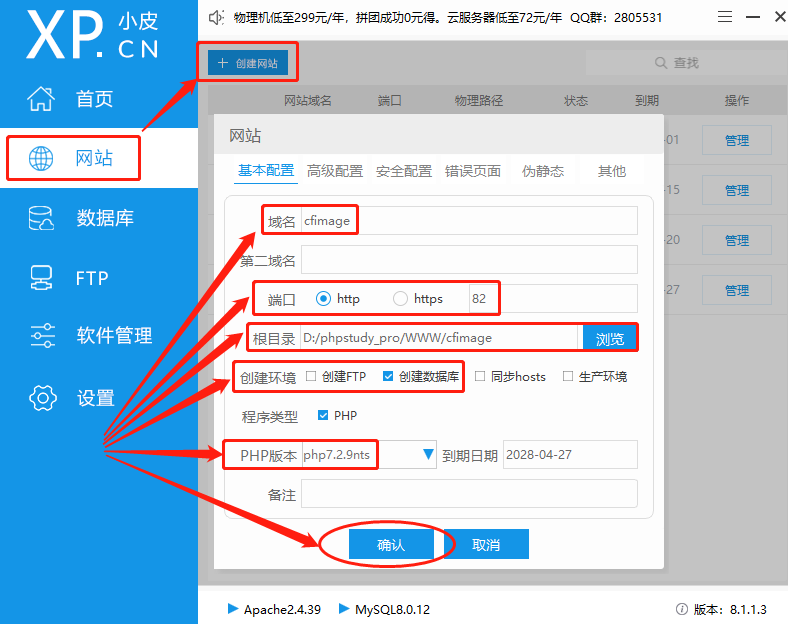
Task: Uncheck the 创建数据库 checkbox
Action: (388, 376)
